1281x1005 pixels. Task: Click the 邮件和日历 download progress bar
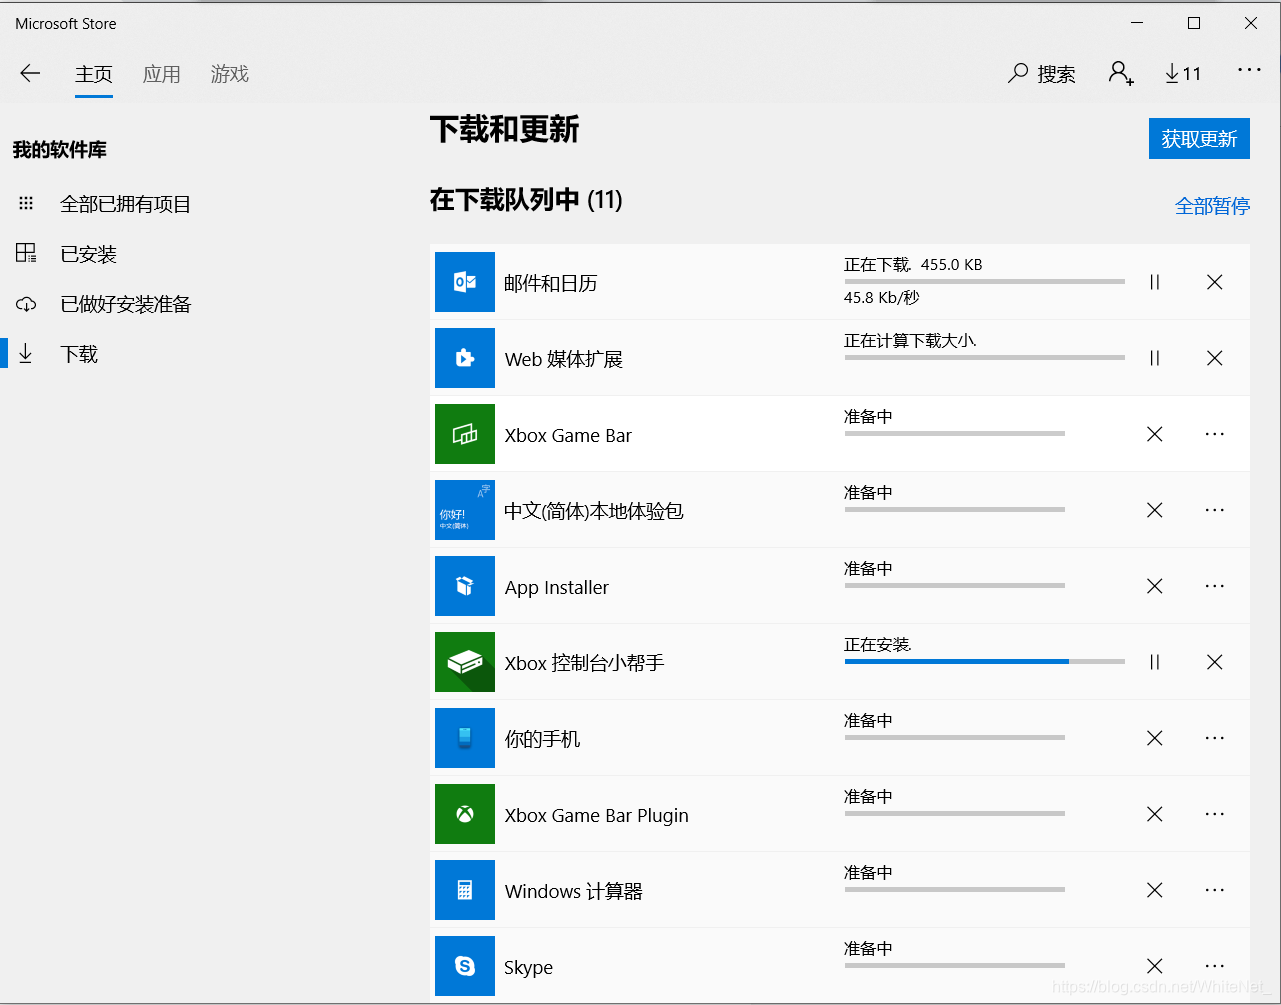[985, 281]
